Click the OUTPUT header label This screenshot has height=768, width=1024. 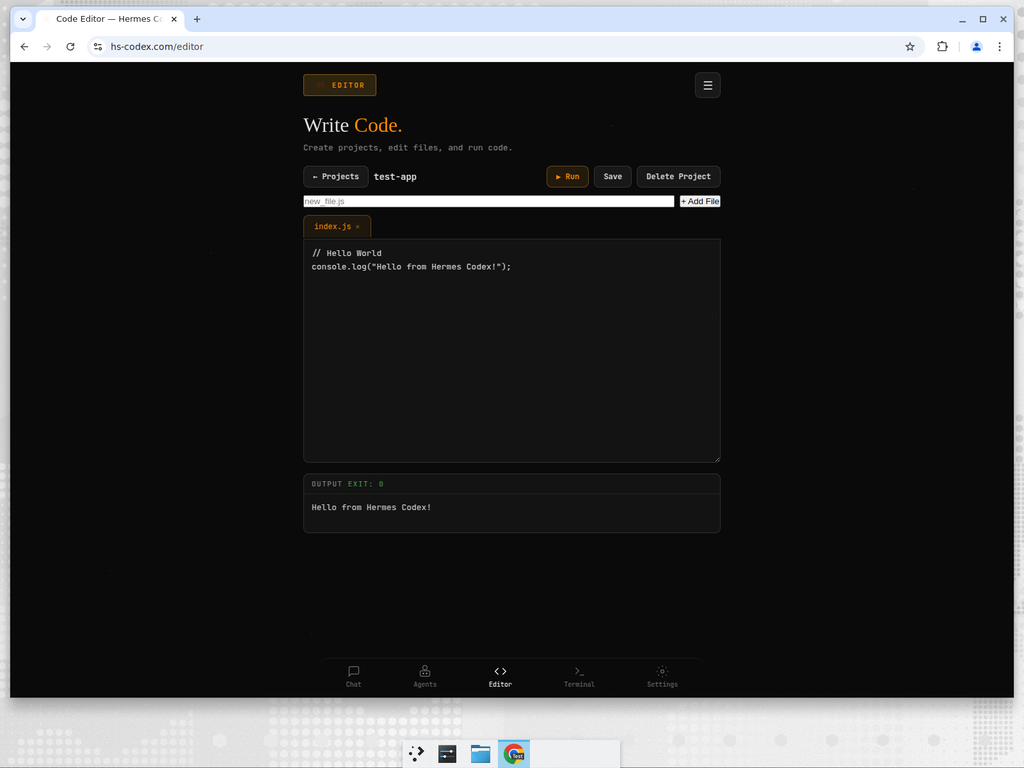coord(327,484)
